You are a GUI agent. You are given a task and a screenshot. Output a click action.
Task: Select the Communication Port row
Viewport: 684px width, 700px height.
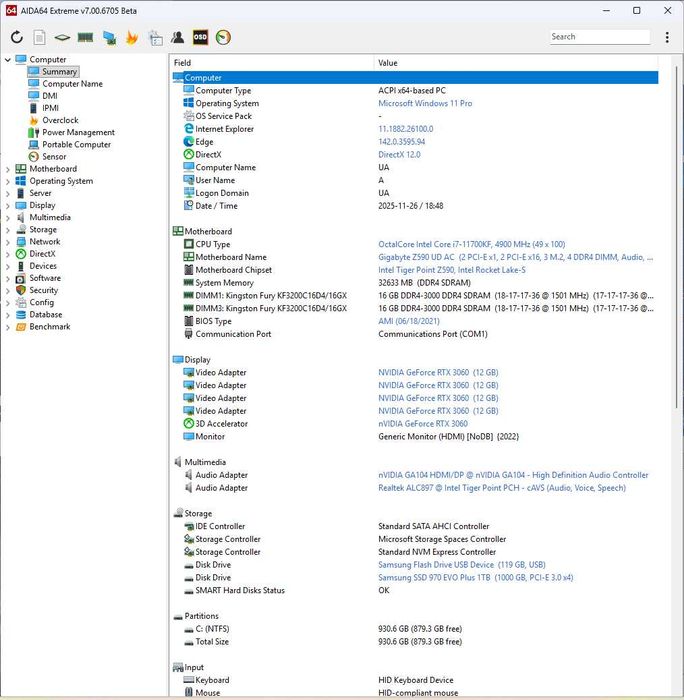pyautogui.click(x=415, y=334)
